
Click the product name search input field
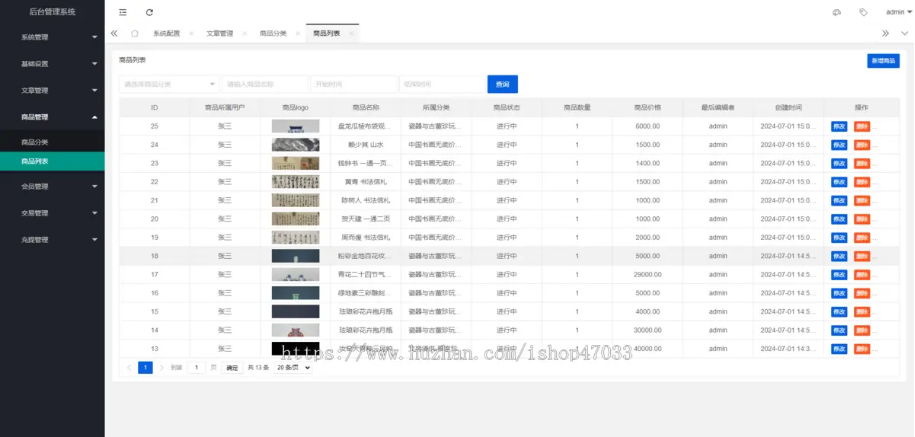262,84
